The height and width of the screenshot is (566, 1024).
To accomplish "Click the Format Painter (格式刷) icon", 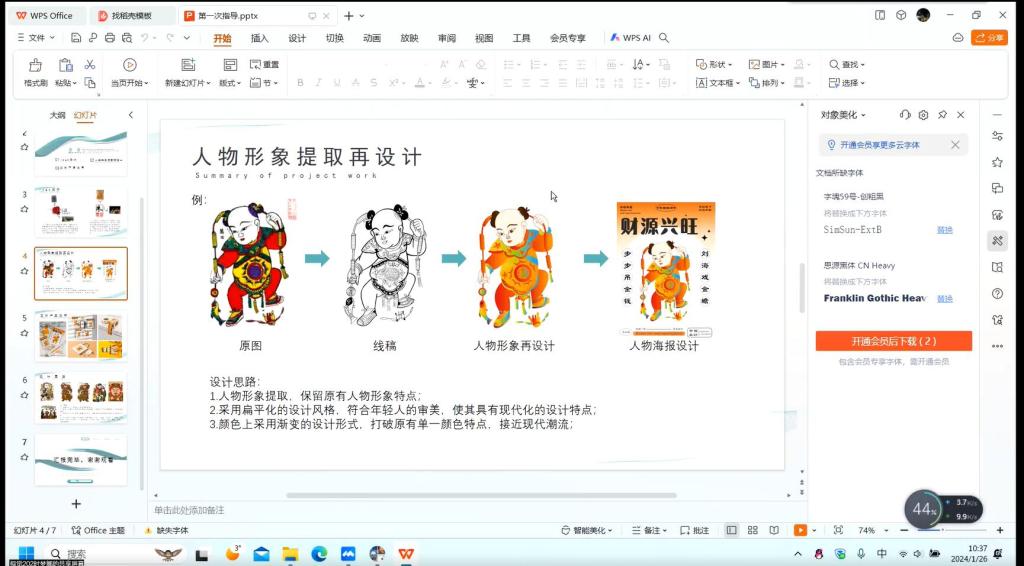I will pyautogui.click(x=35, y=65).
